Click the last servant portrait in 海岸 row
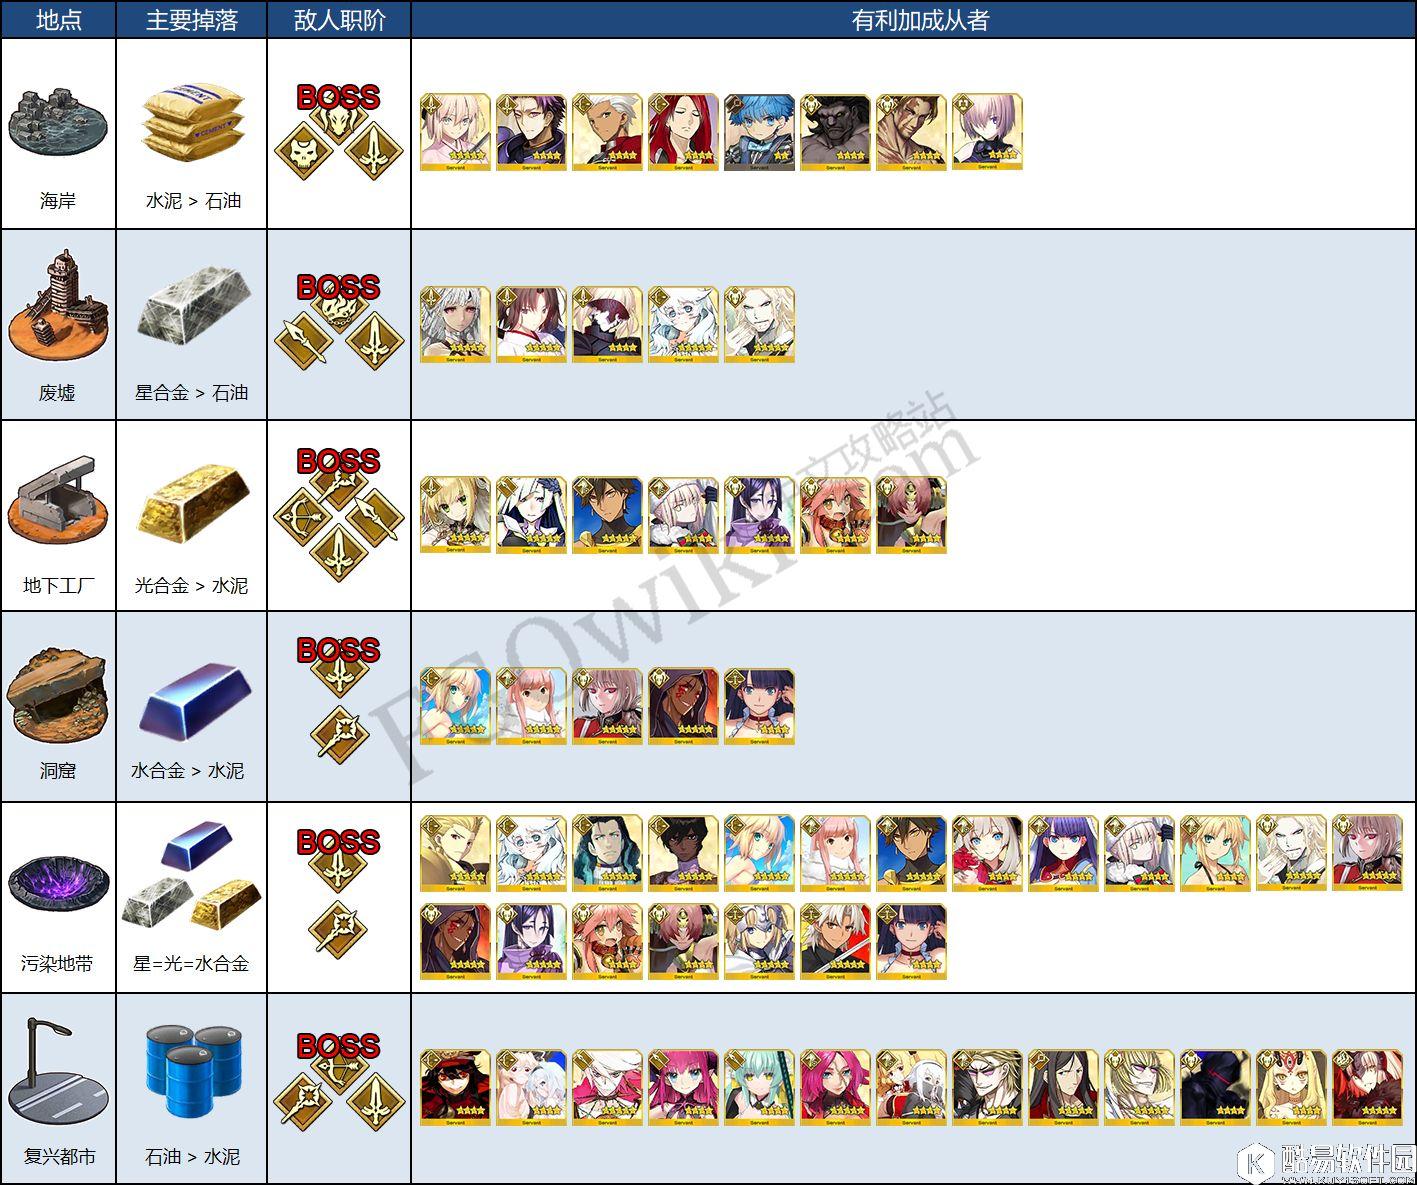This screenshot has height=1185, width=1417. coord(987,132)
